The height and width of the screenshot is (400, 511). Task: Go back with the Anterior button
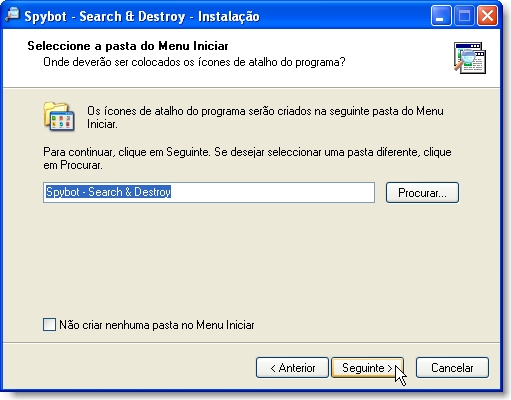(292, 368)
